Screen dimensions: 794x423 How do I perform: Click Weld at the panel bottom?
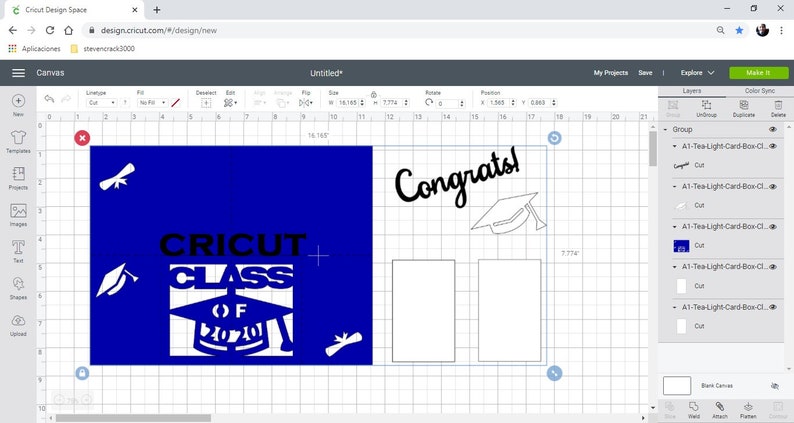click(694, 410)
